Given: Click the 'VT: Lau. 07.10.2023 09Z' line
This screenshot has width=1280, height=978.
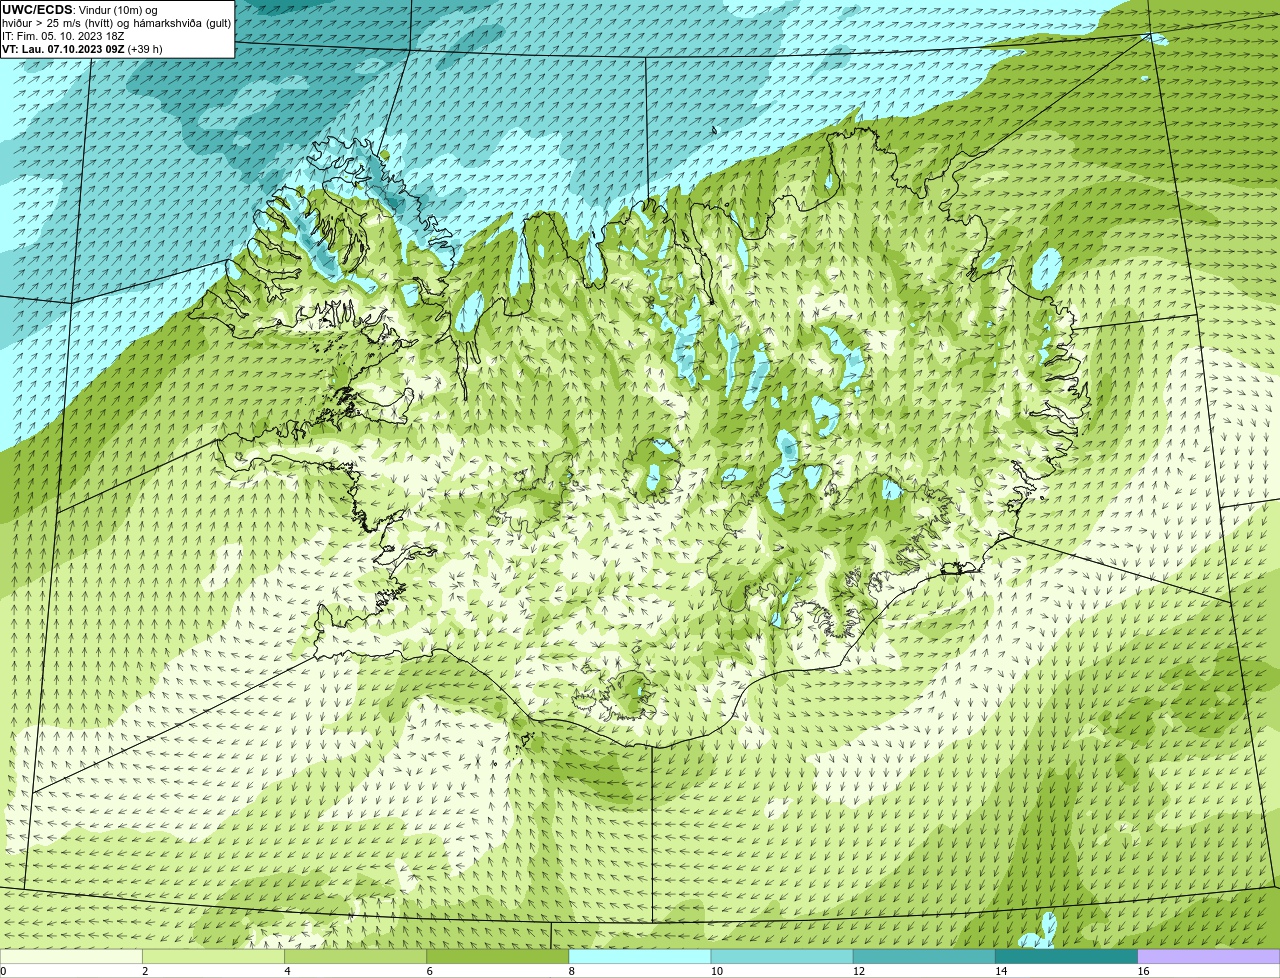Looking at the screenshot, I should [x=63, y=49].
